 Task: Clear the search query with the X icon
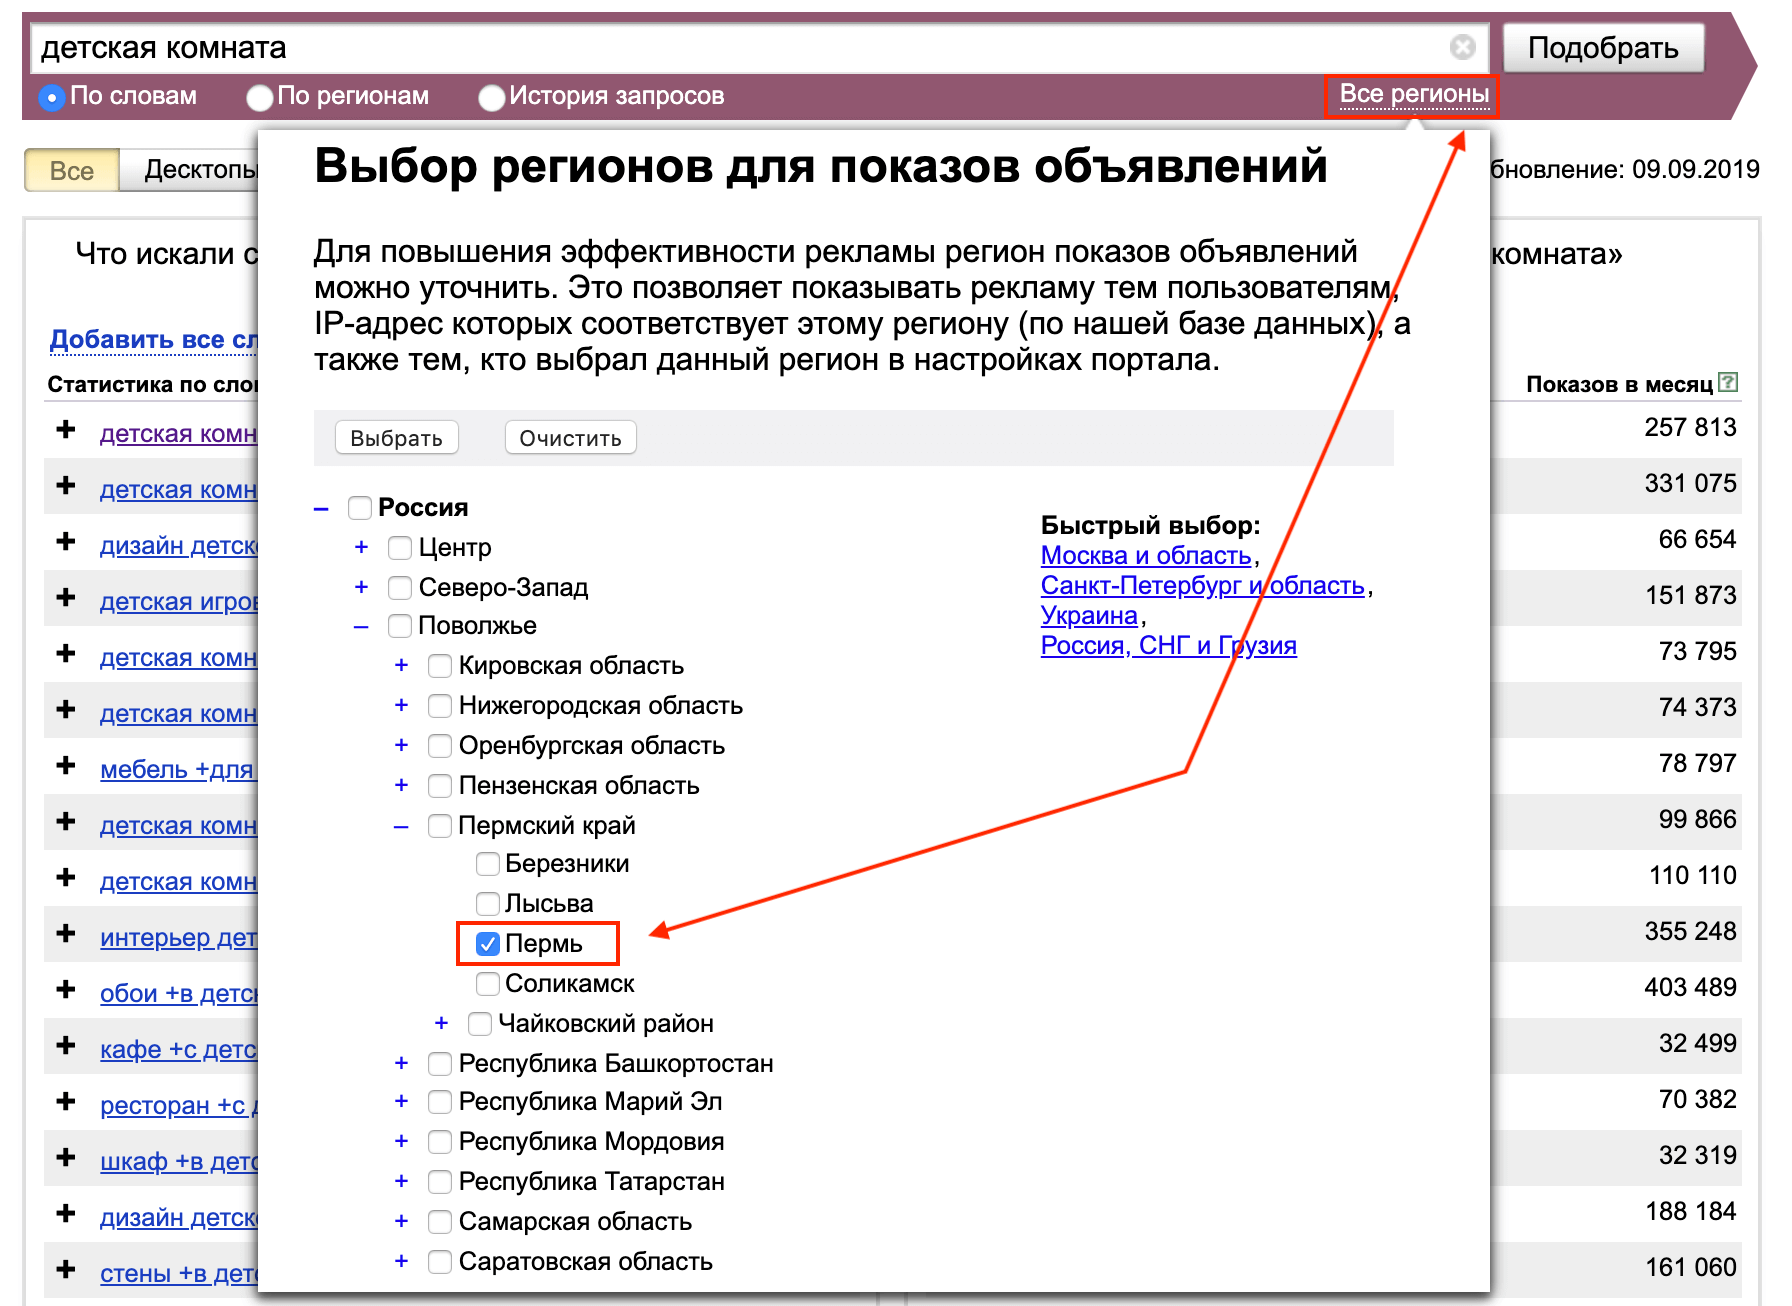[1463, 44]
